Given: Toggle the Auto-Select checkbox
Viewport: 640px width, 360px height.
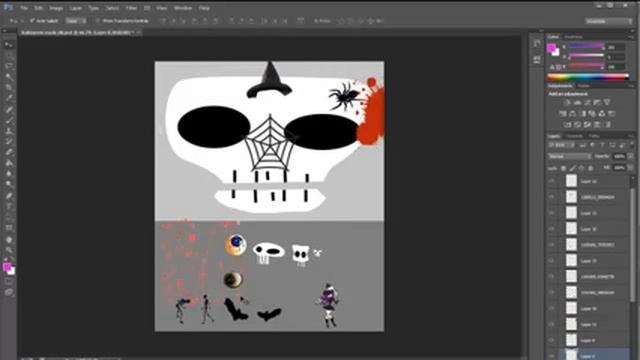Looking at the screenshot, I should [x=32, y=20].
